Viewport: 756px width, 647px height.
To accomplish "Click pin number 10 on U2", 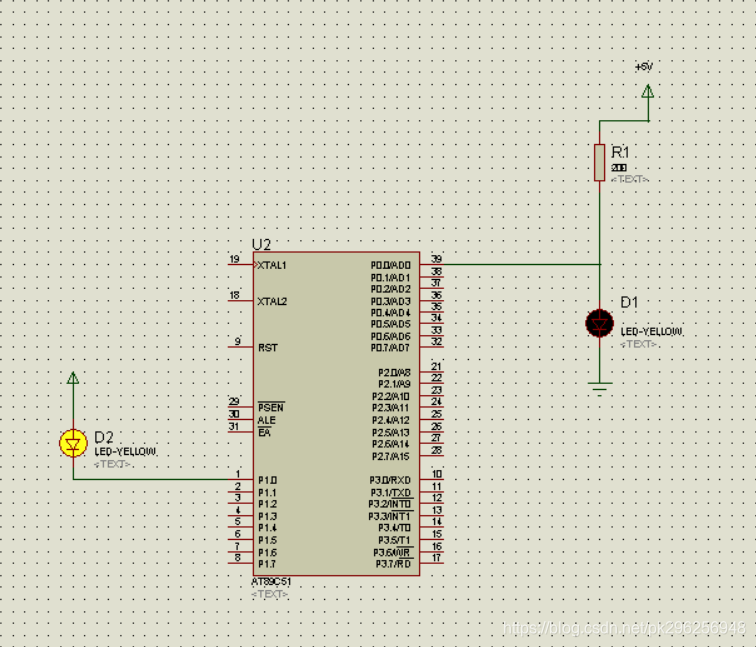I will point(436,474).
